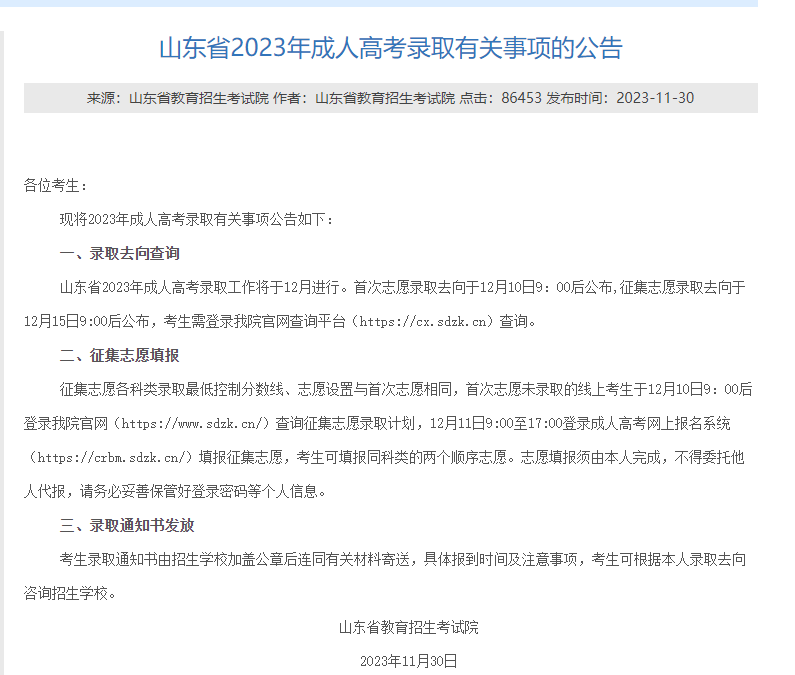This screenshot has height=675, width=795.
Task: Click the closing date 2023年11月30日
Action: tap(409, 661)
